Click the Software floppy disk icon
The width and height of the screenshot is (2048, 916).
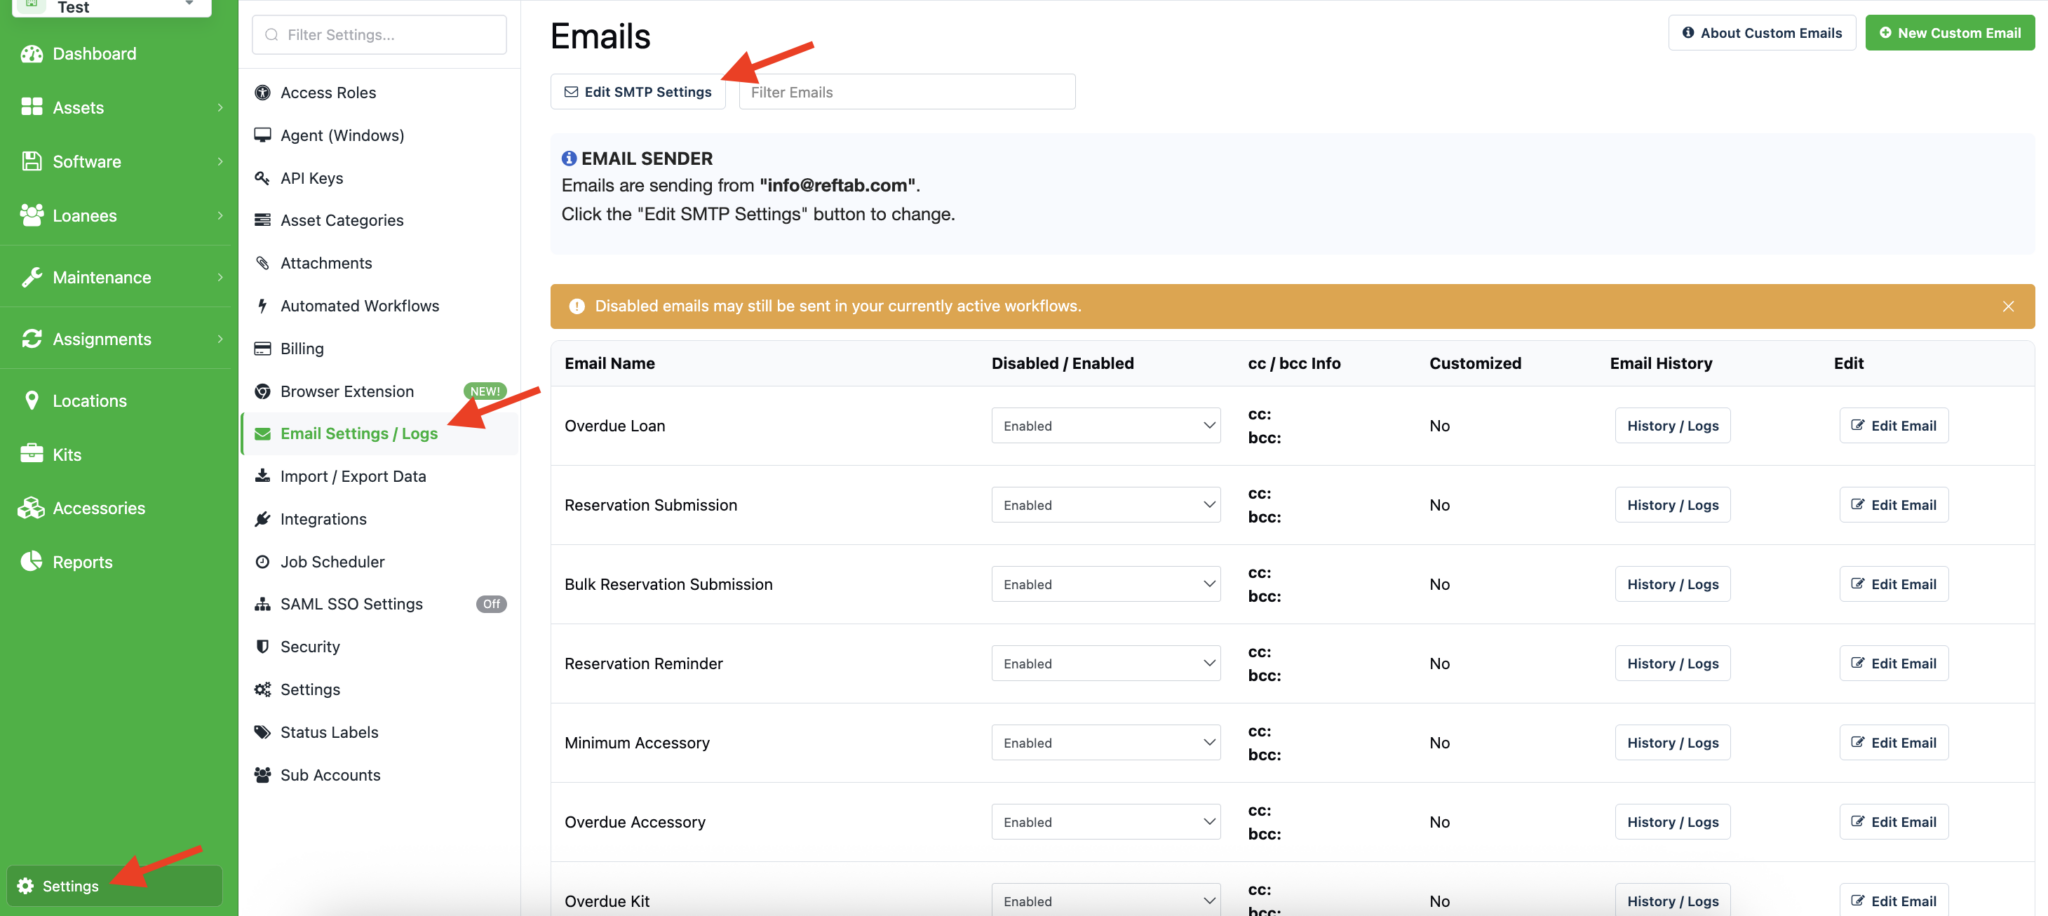point(32,161)
